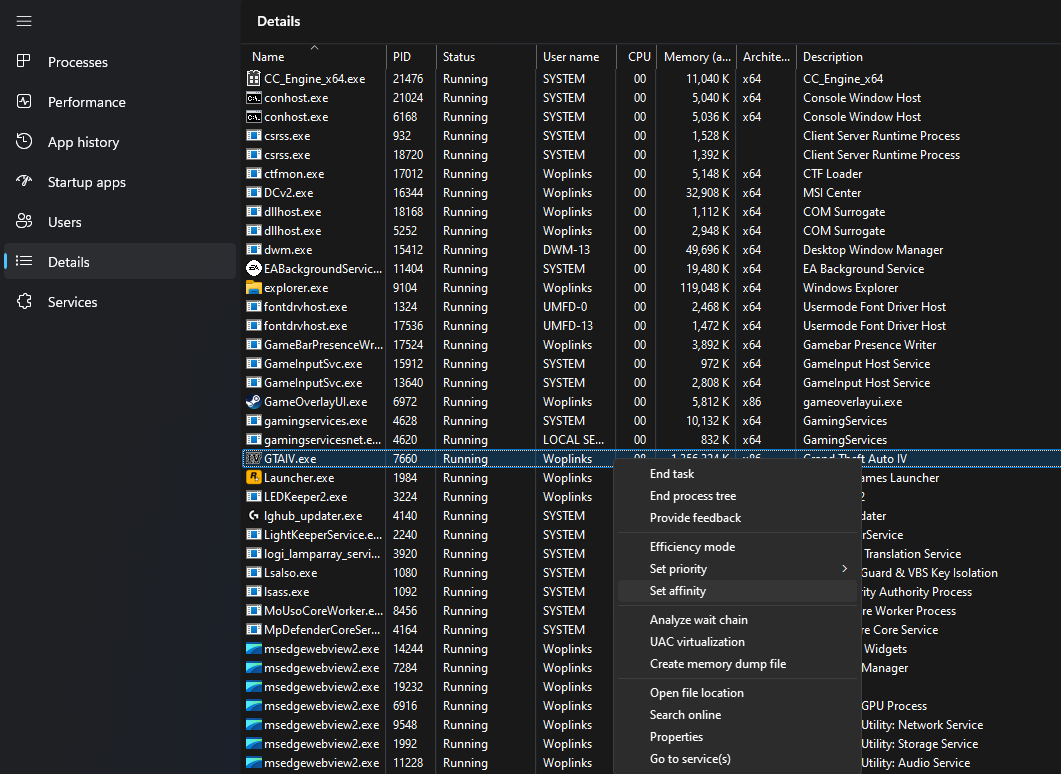
Task: Select Create memory dump file
Action: 738,664
